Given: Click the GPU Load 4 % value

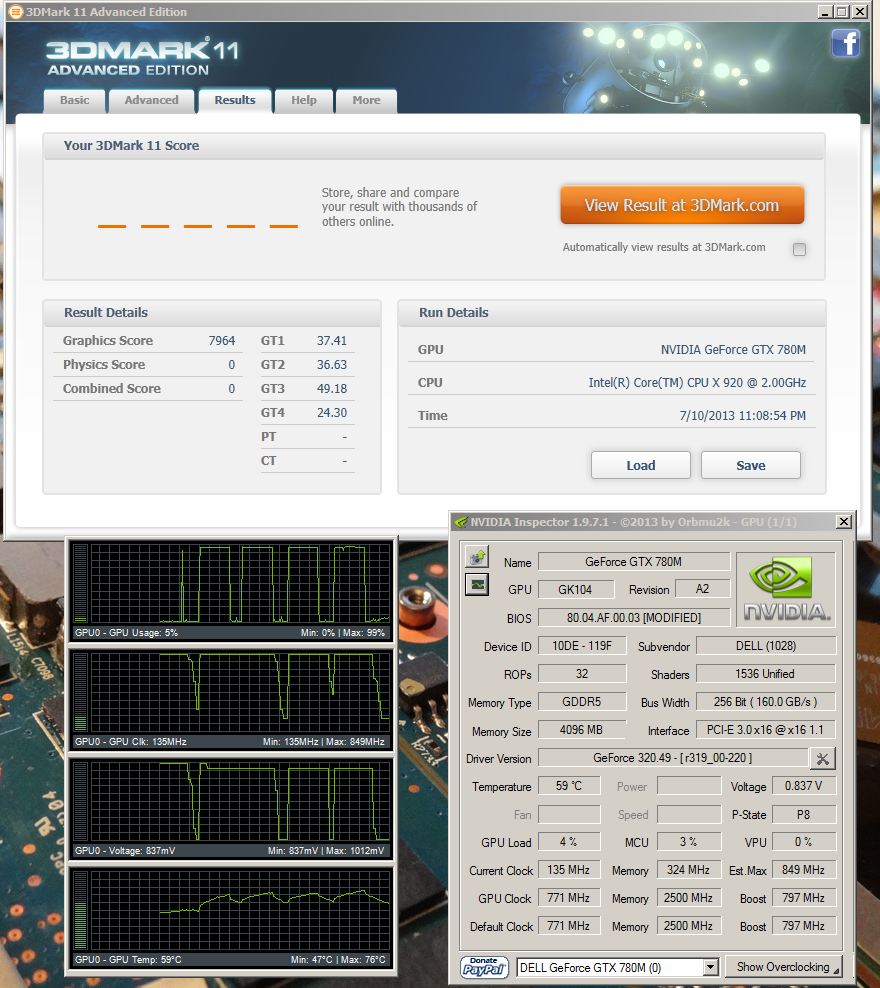Looking at the screenshot, I should click(569, 842).
